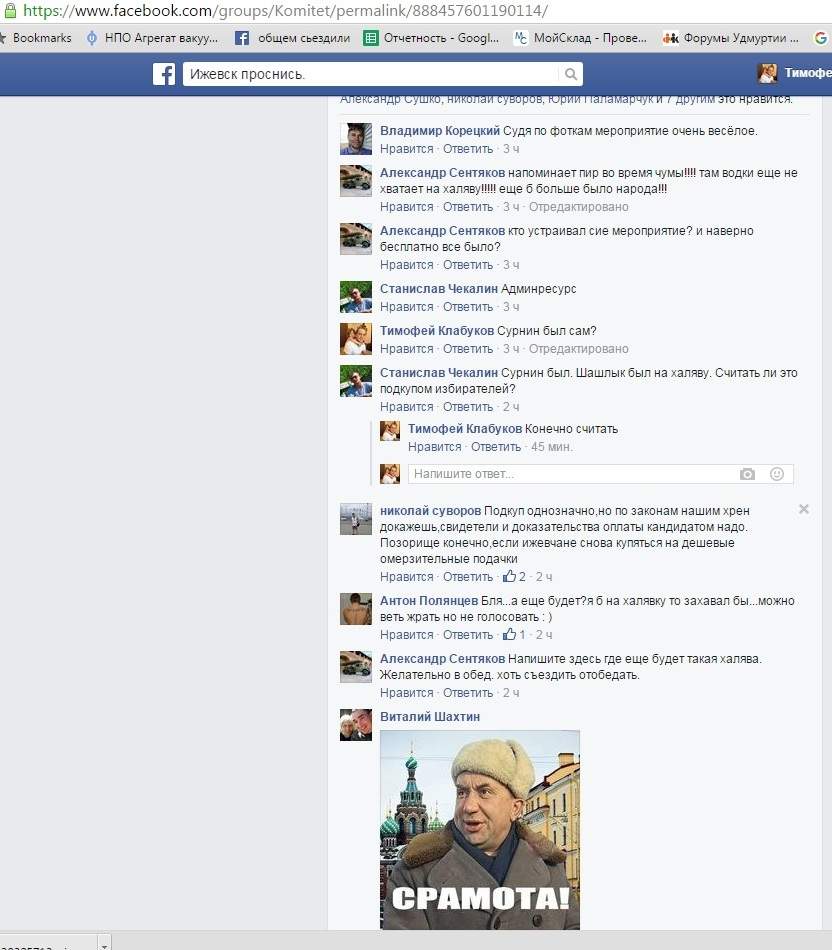Open the Тимофей profile avatar in header
The height and width of the screenshot is (950, 832).
click(x=767, y=74)
